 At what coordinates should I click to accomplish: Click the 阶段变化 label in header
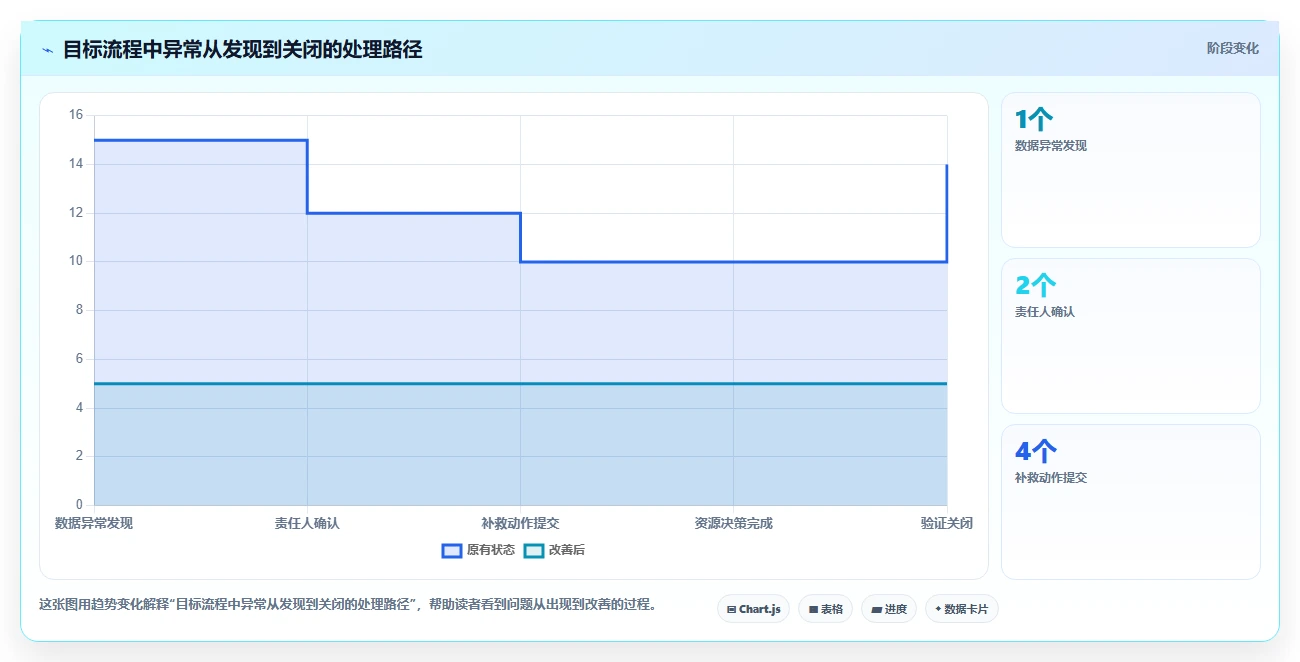[x=1232, y=48]
